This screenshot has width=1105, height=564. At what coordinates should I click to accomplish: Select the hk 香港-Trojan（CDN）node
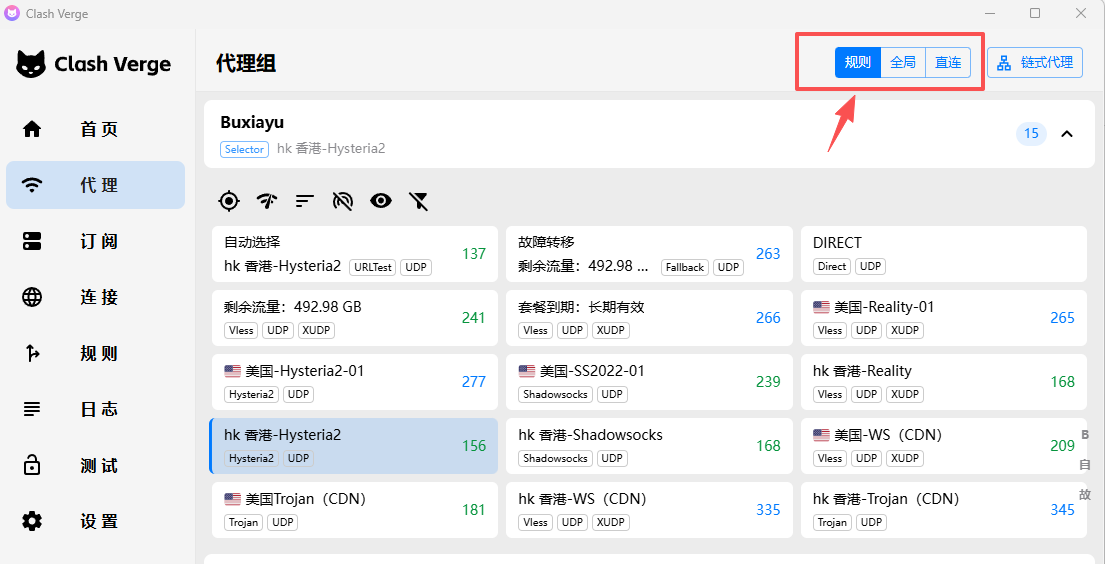point(944,510)
